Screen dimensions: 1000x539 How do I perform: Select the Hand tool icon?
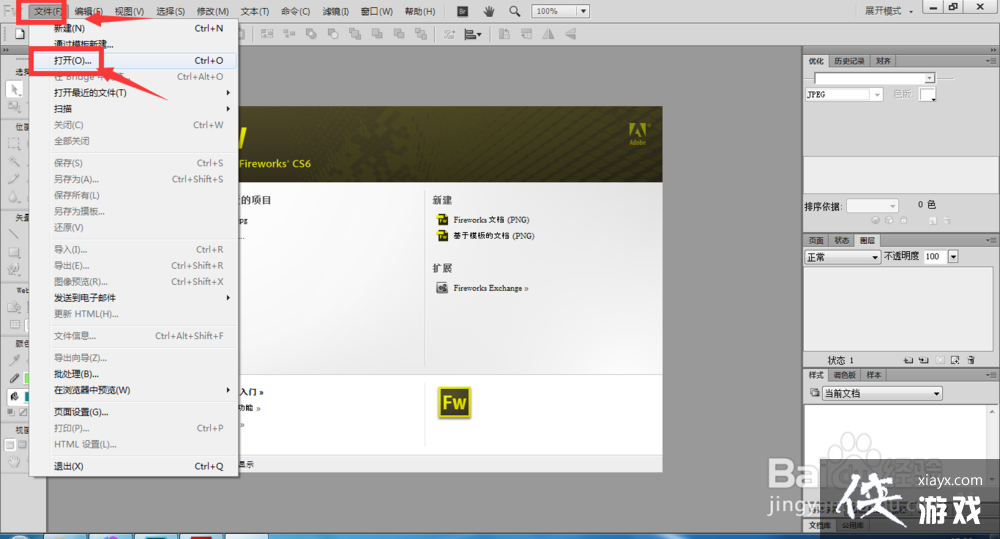[489, 11]
